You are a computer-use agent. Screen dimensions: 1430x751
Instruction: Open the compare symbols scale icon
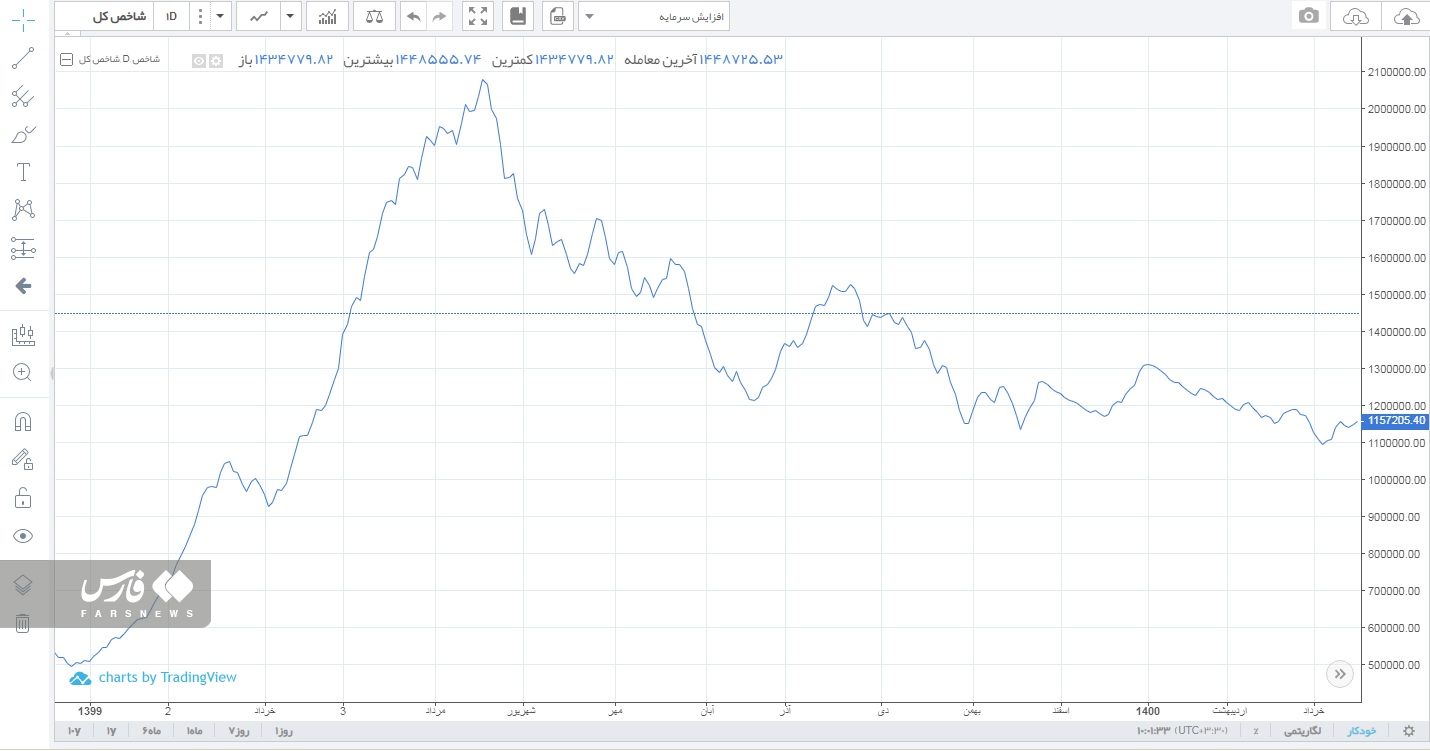[374, 16]
